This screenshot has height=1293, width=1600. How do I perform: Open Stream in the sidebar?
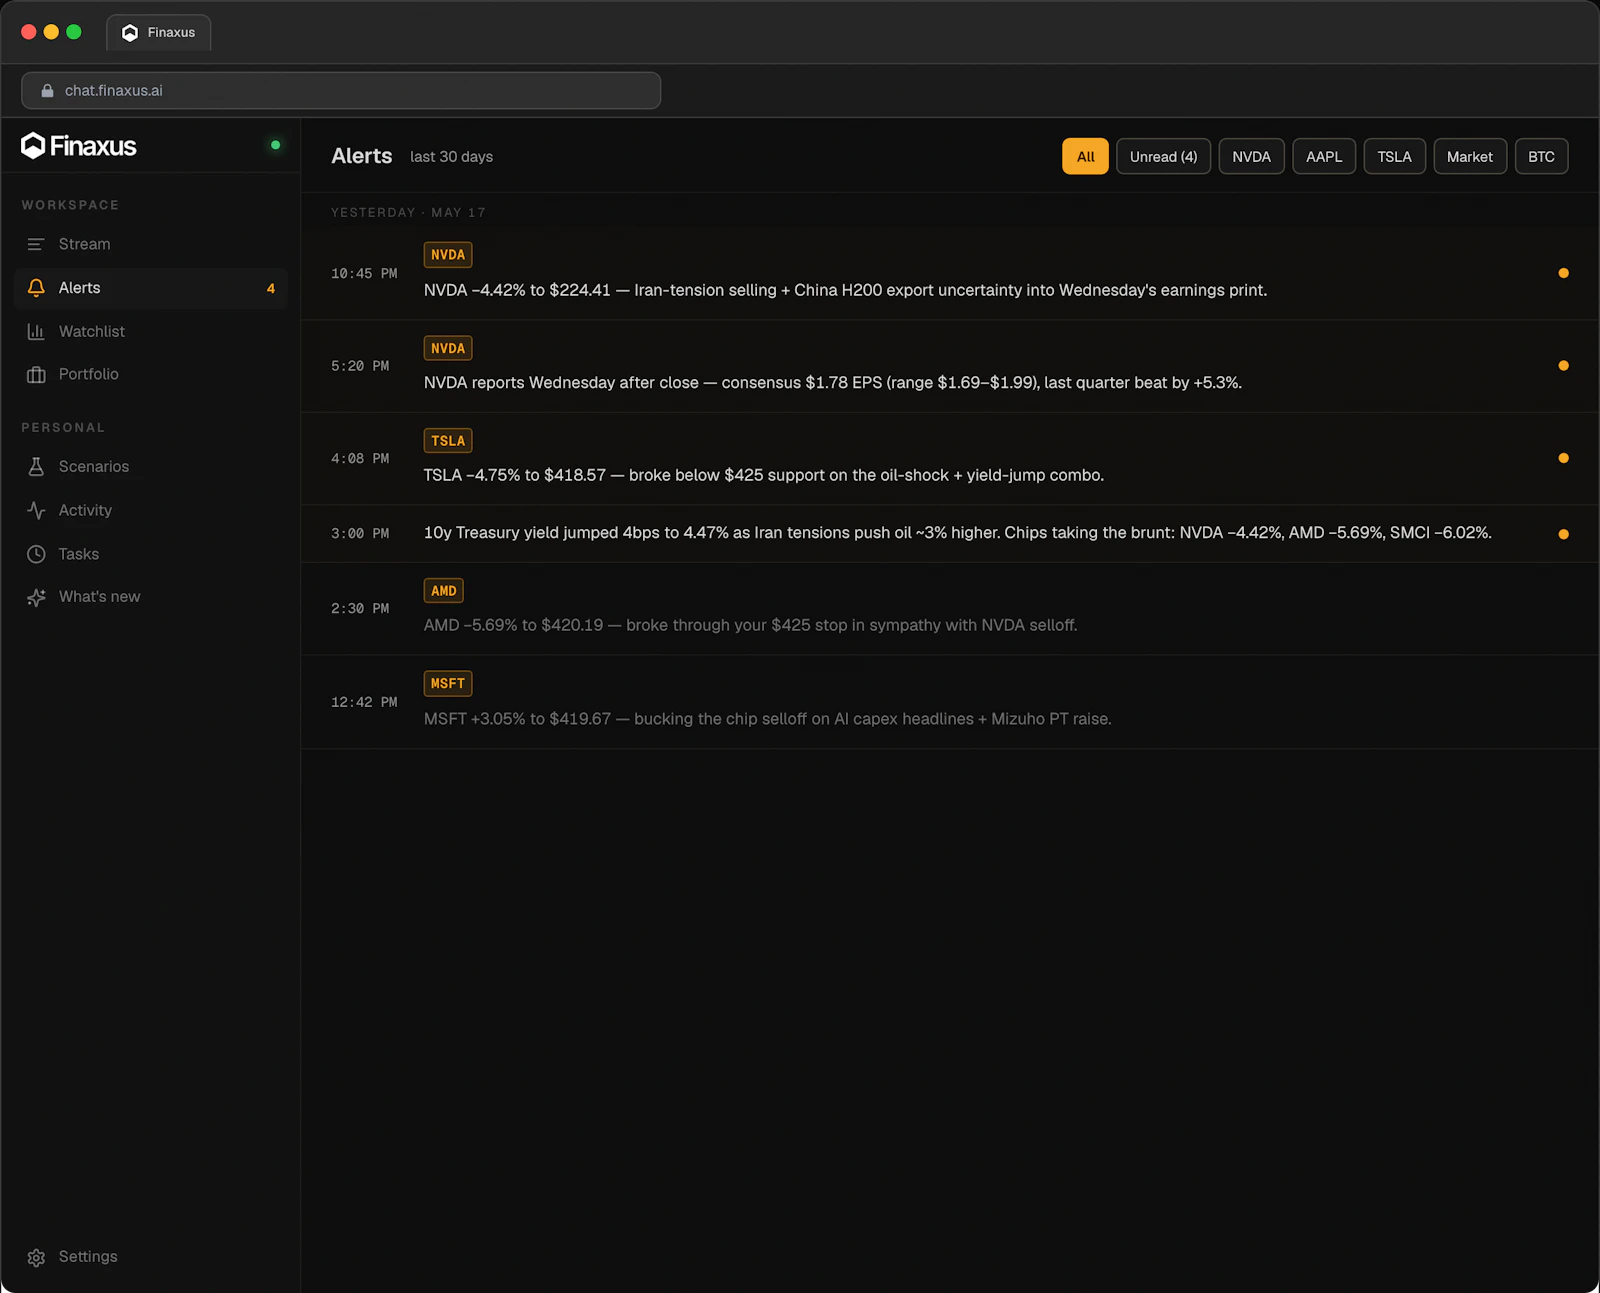151,244
